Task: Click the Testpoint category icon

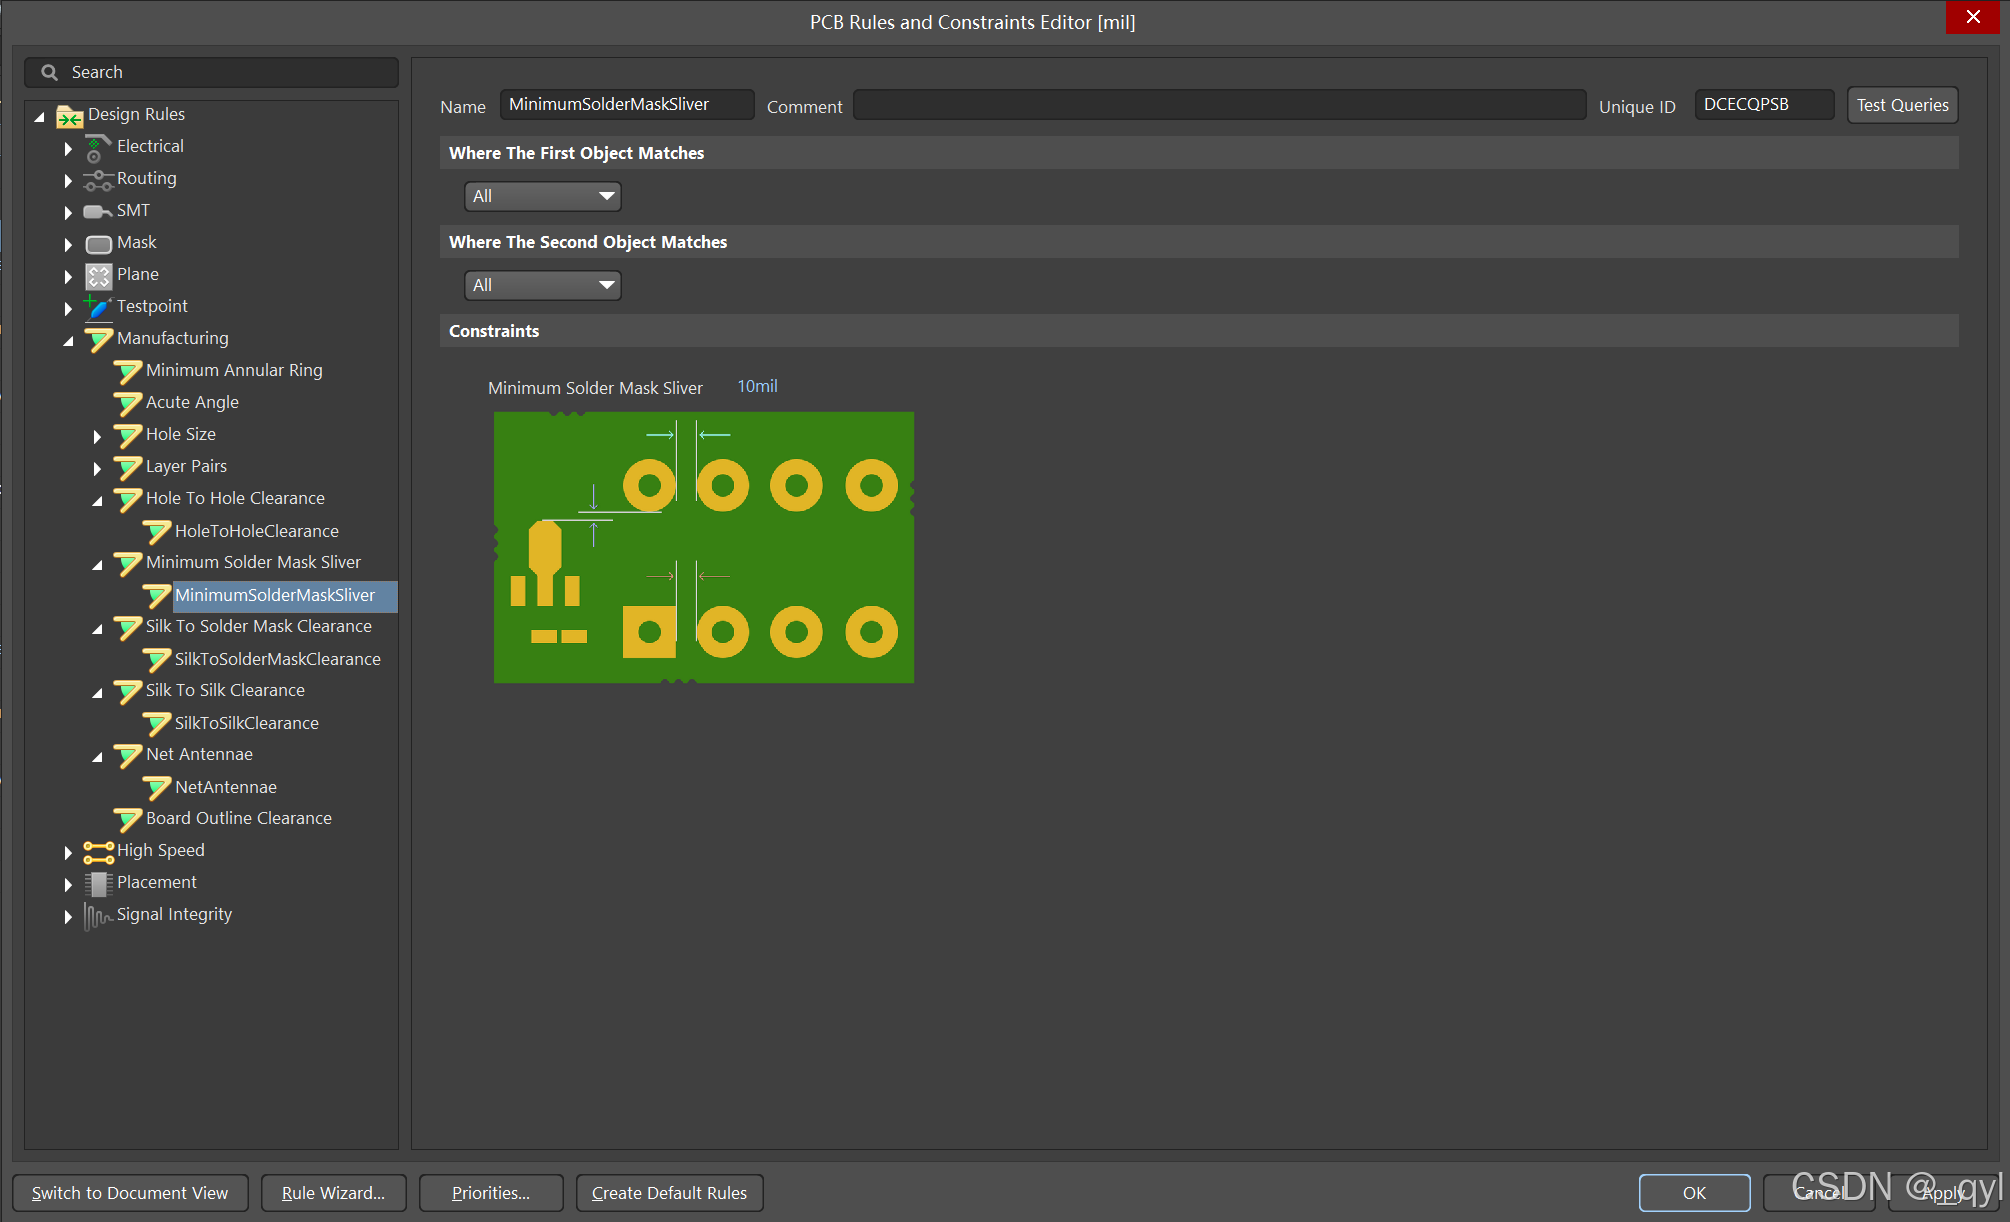Action: coord(97,307)
